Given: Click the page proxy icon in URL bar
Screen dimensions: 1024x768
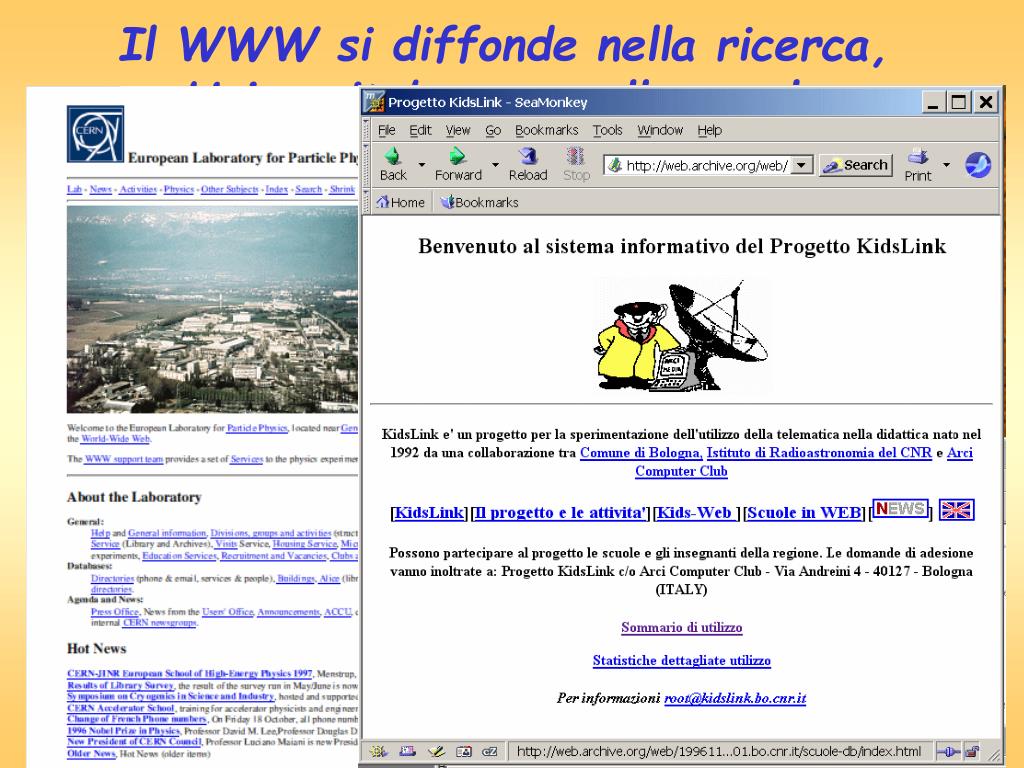Looking at the screenshot, I should point(615,165).
